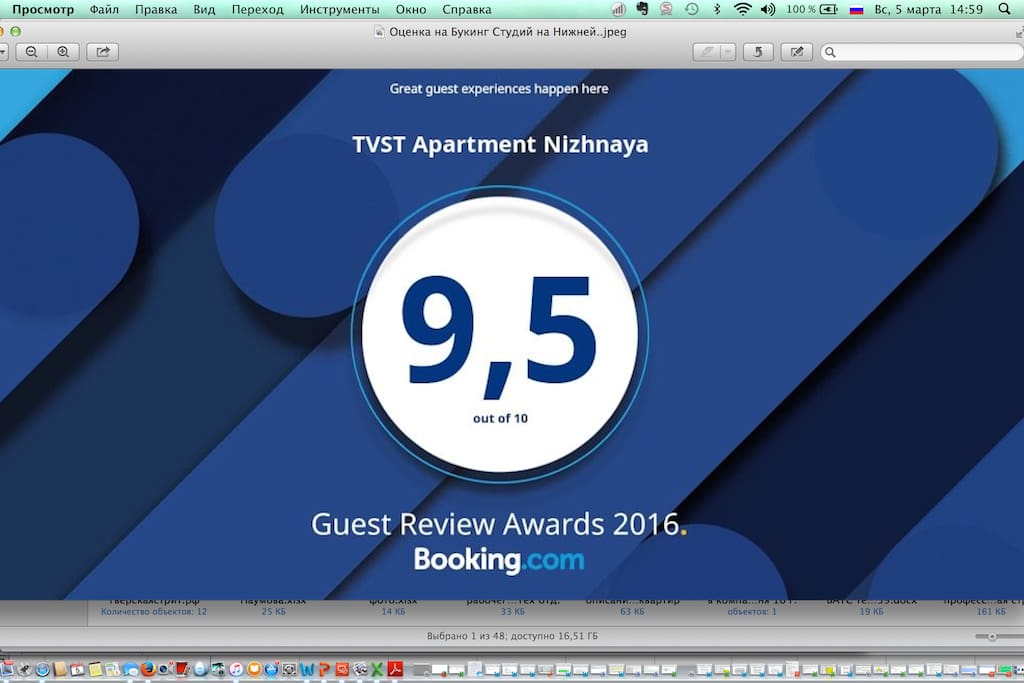Open Calendar from the Dock
Image resolution: width=1024 pixels, height=683 pixels.
click(77, 669)
